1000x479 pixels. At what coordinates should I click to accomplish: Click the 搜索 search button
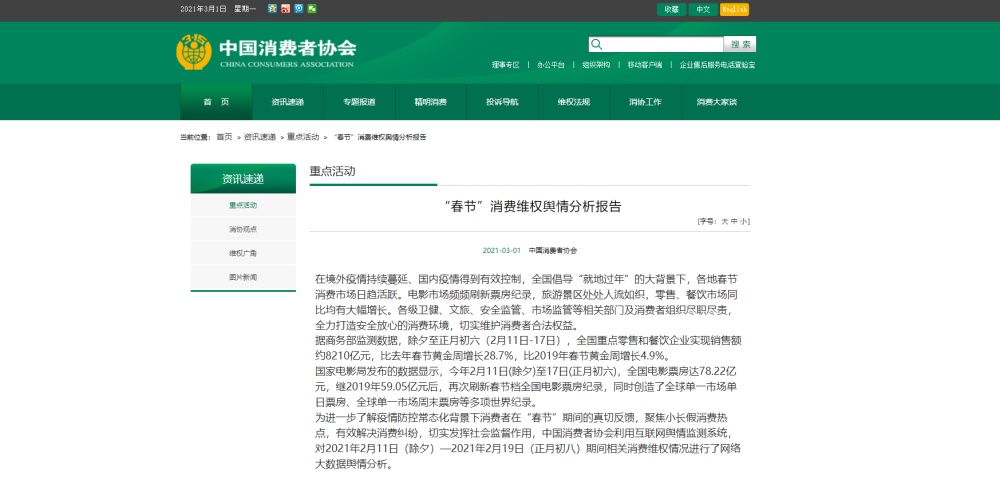tap(740, 44)
